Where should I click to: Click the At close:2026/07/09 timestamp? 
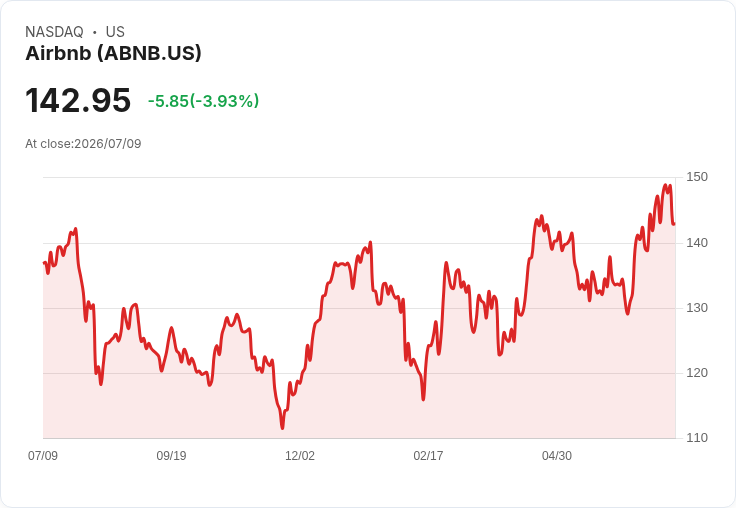point(83,144)
